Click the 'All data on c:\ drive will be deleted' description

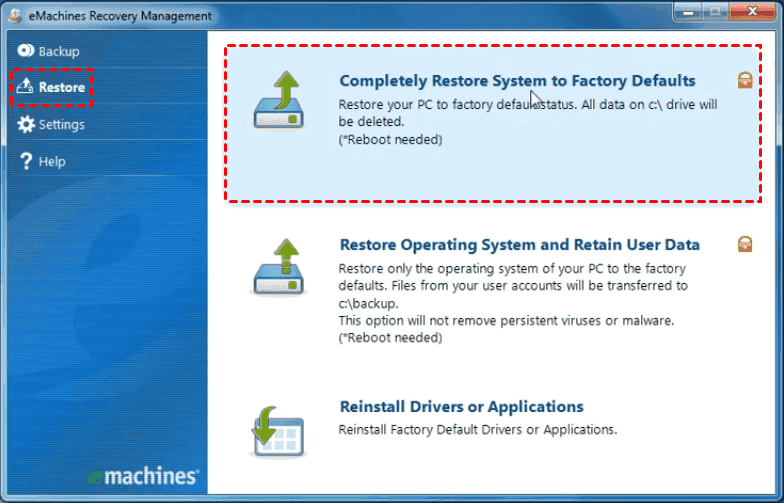(x=528, y=113)
